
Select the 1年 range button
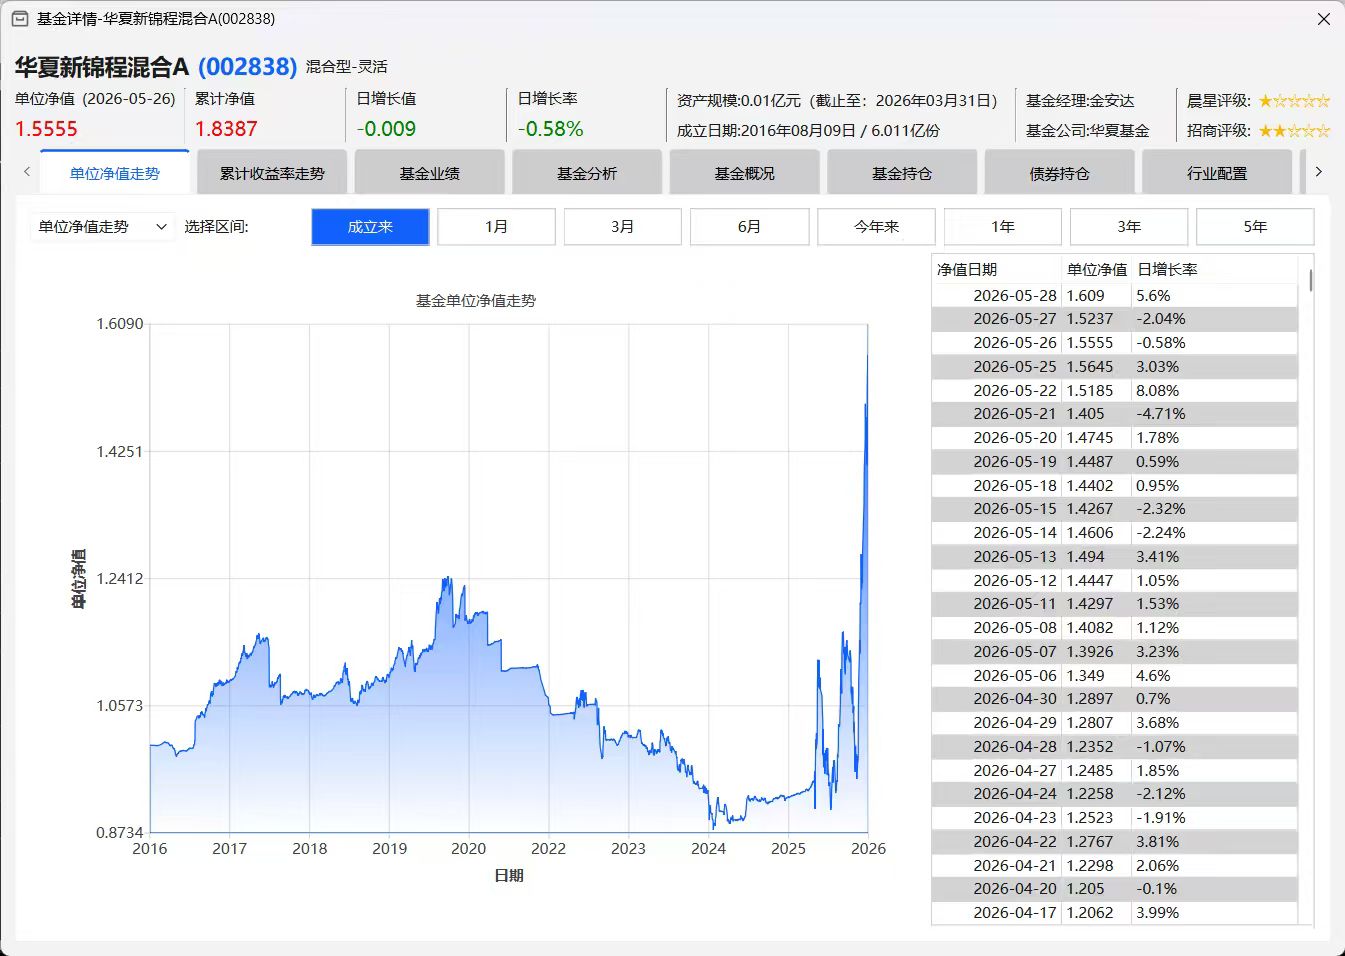[1002, 227]
